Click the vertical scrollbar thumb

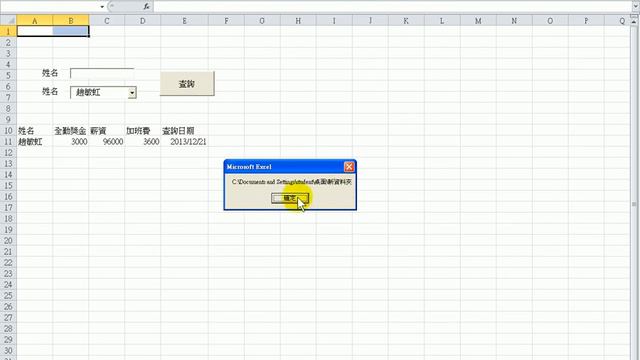tap(634, 204)
